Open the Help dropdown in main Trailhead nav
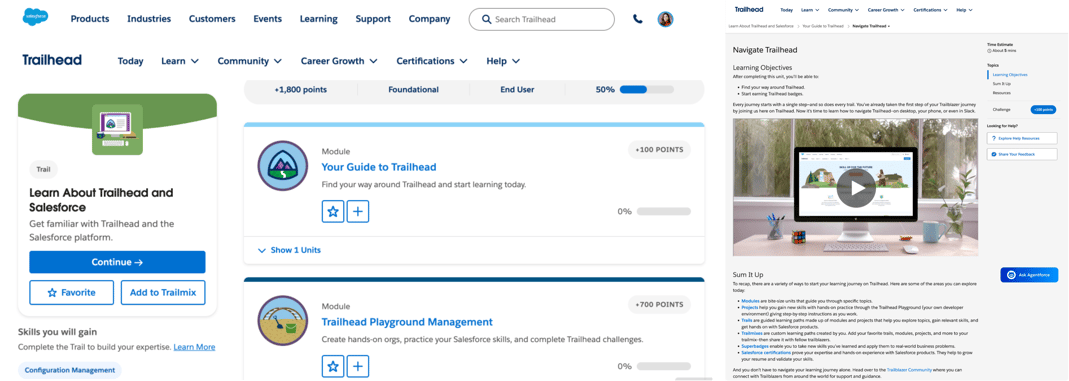Screen dimensions: 1069x381 [503, 61]
